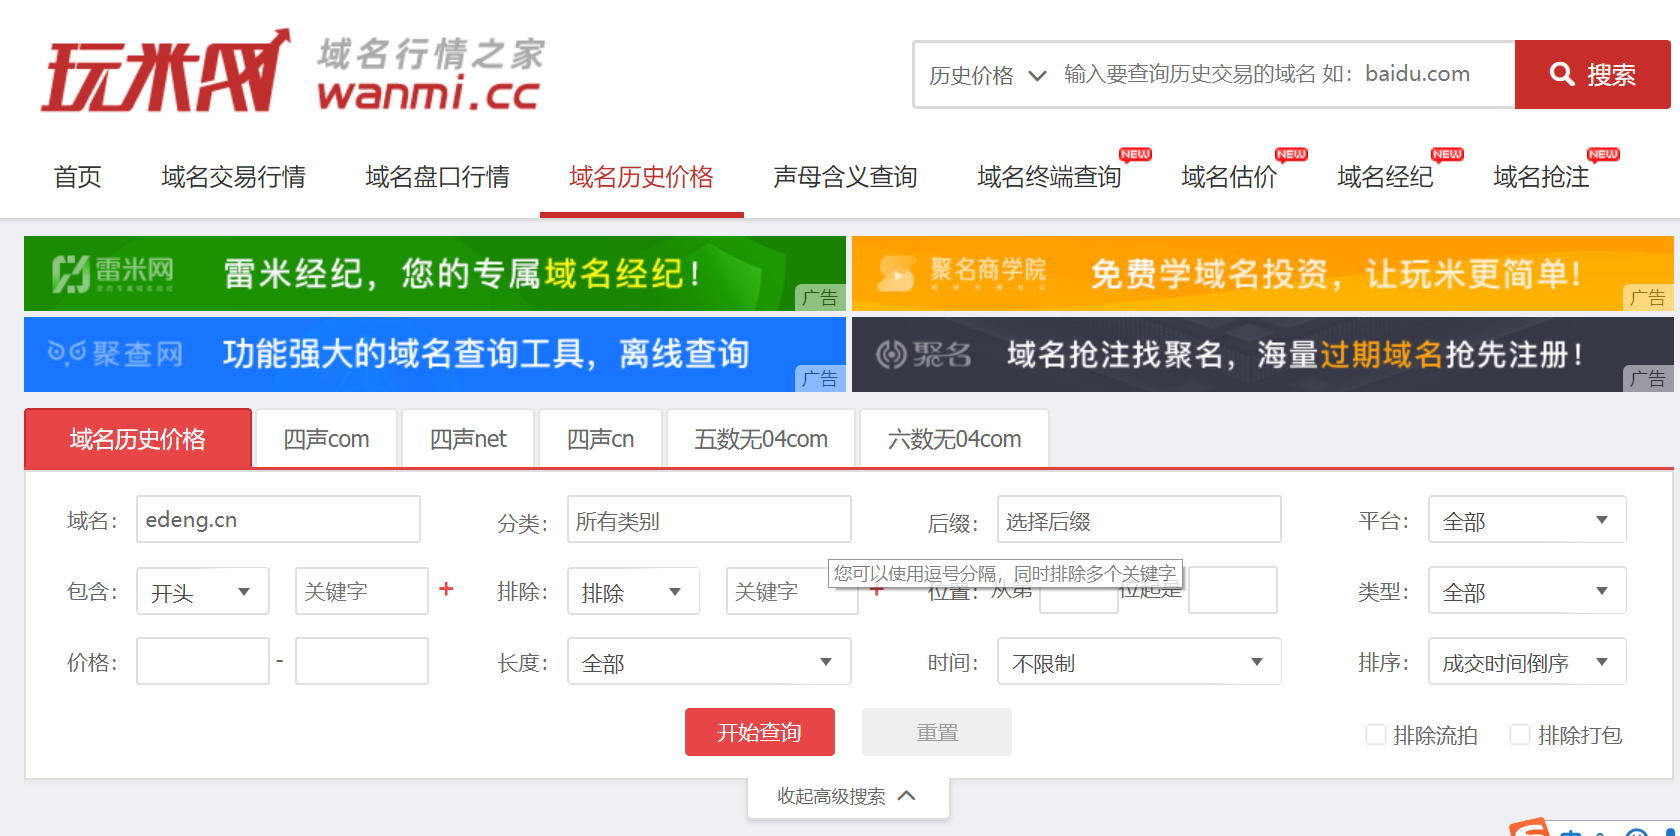1680x836 pixels.
Task: Expand the 时间 不限制 dropdown
Action: pos(1138,662)
